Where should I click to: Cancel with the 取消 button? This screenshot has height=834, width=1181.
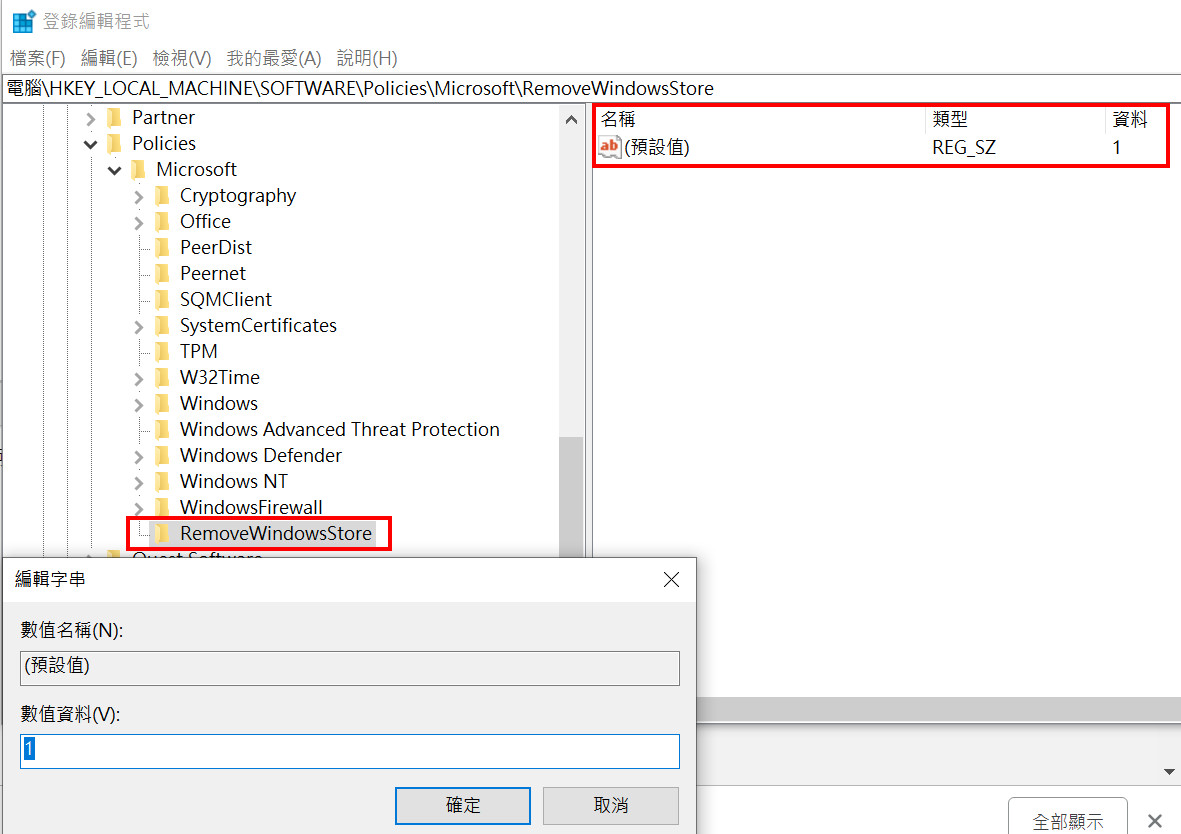click(611, 805)
